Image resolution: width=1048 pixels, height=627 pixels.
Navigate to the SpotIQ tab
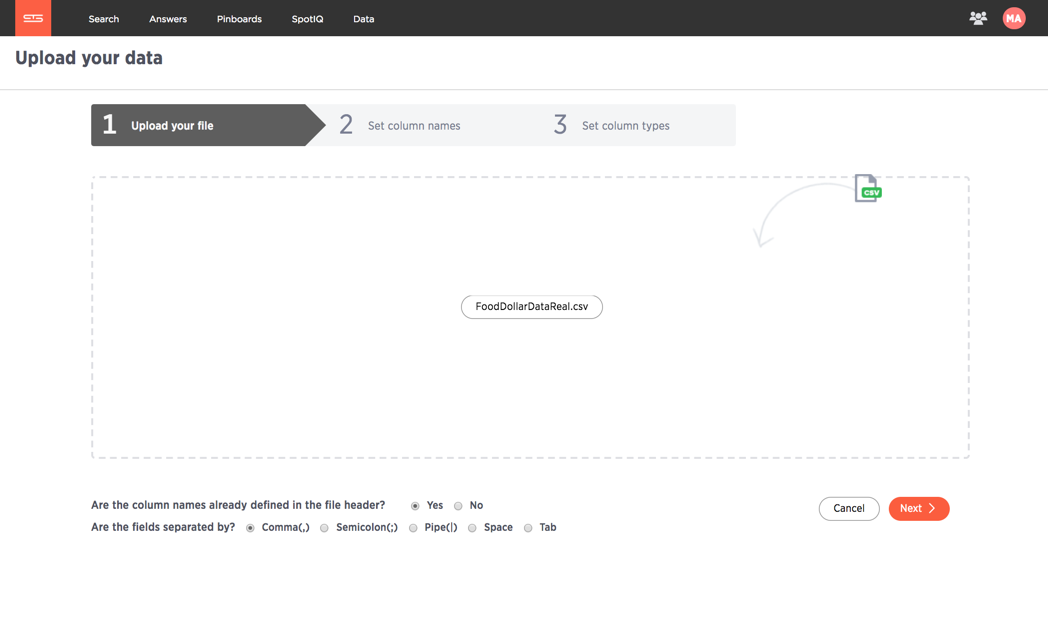click(307, 19)
